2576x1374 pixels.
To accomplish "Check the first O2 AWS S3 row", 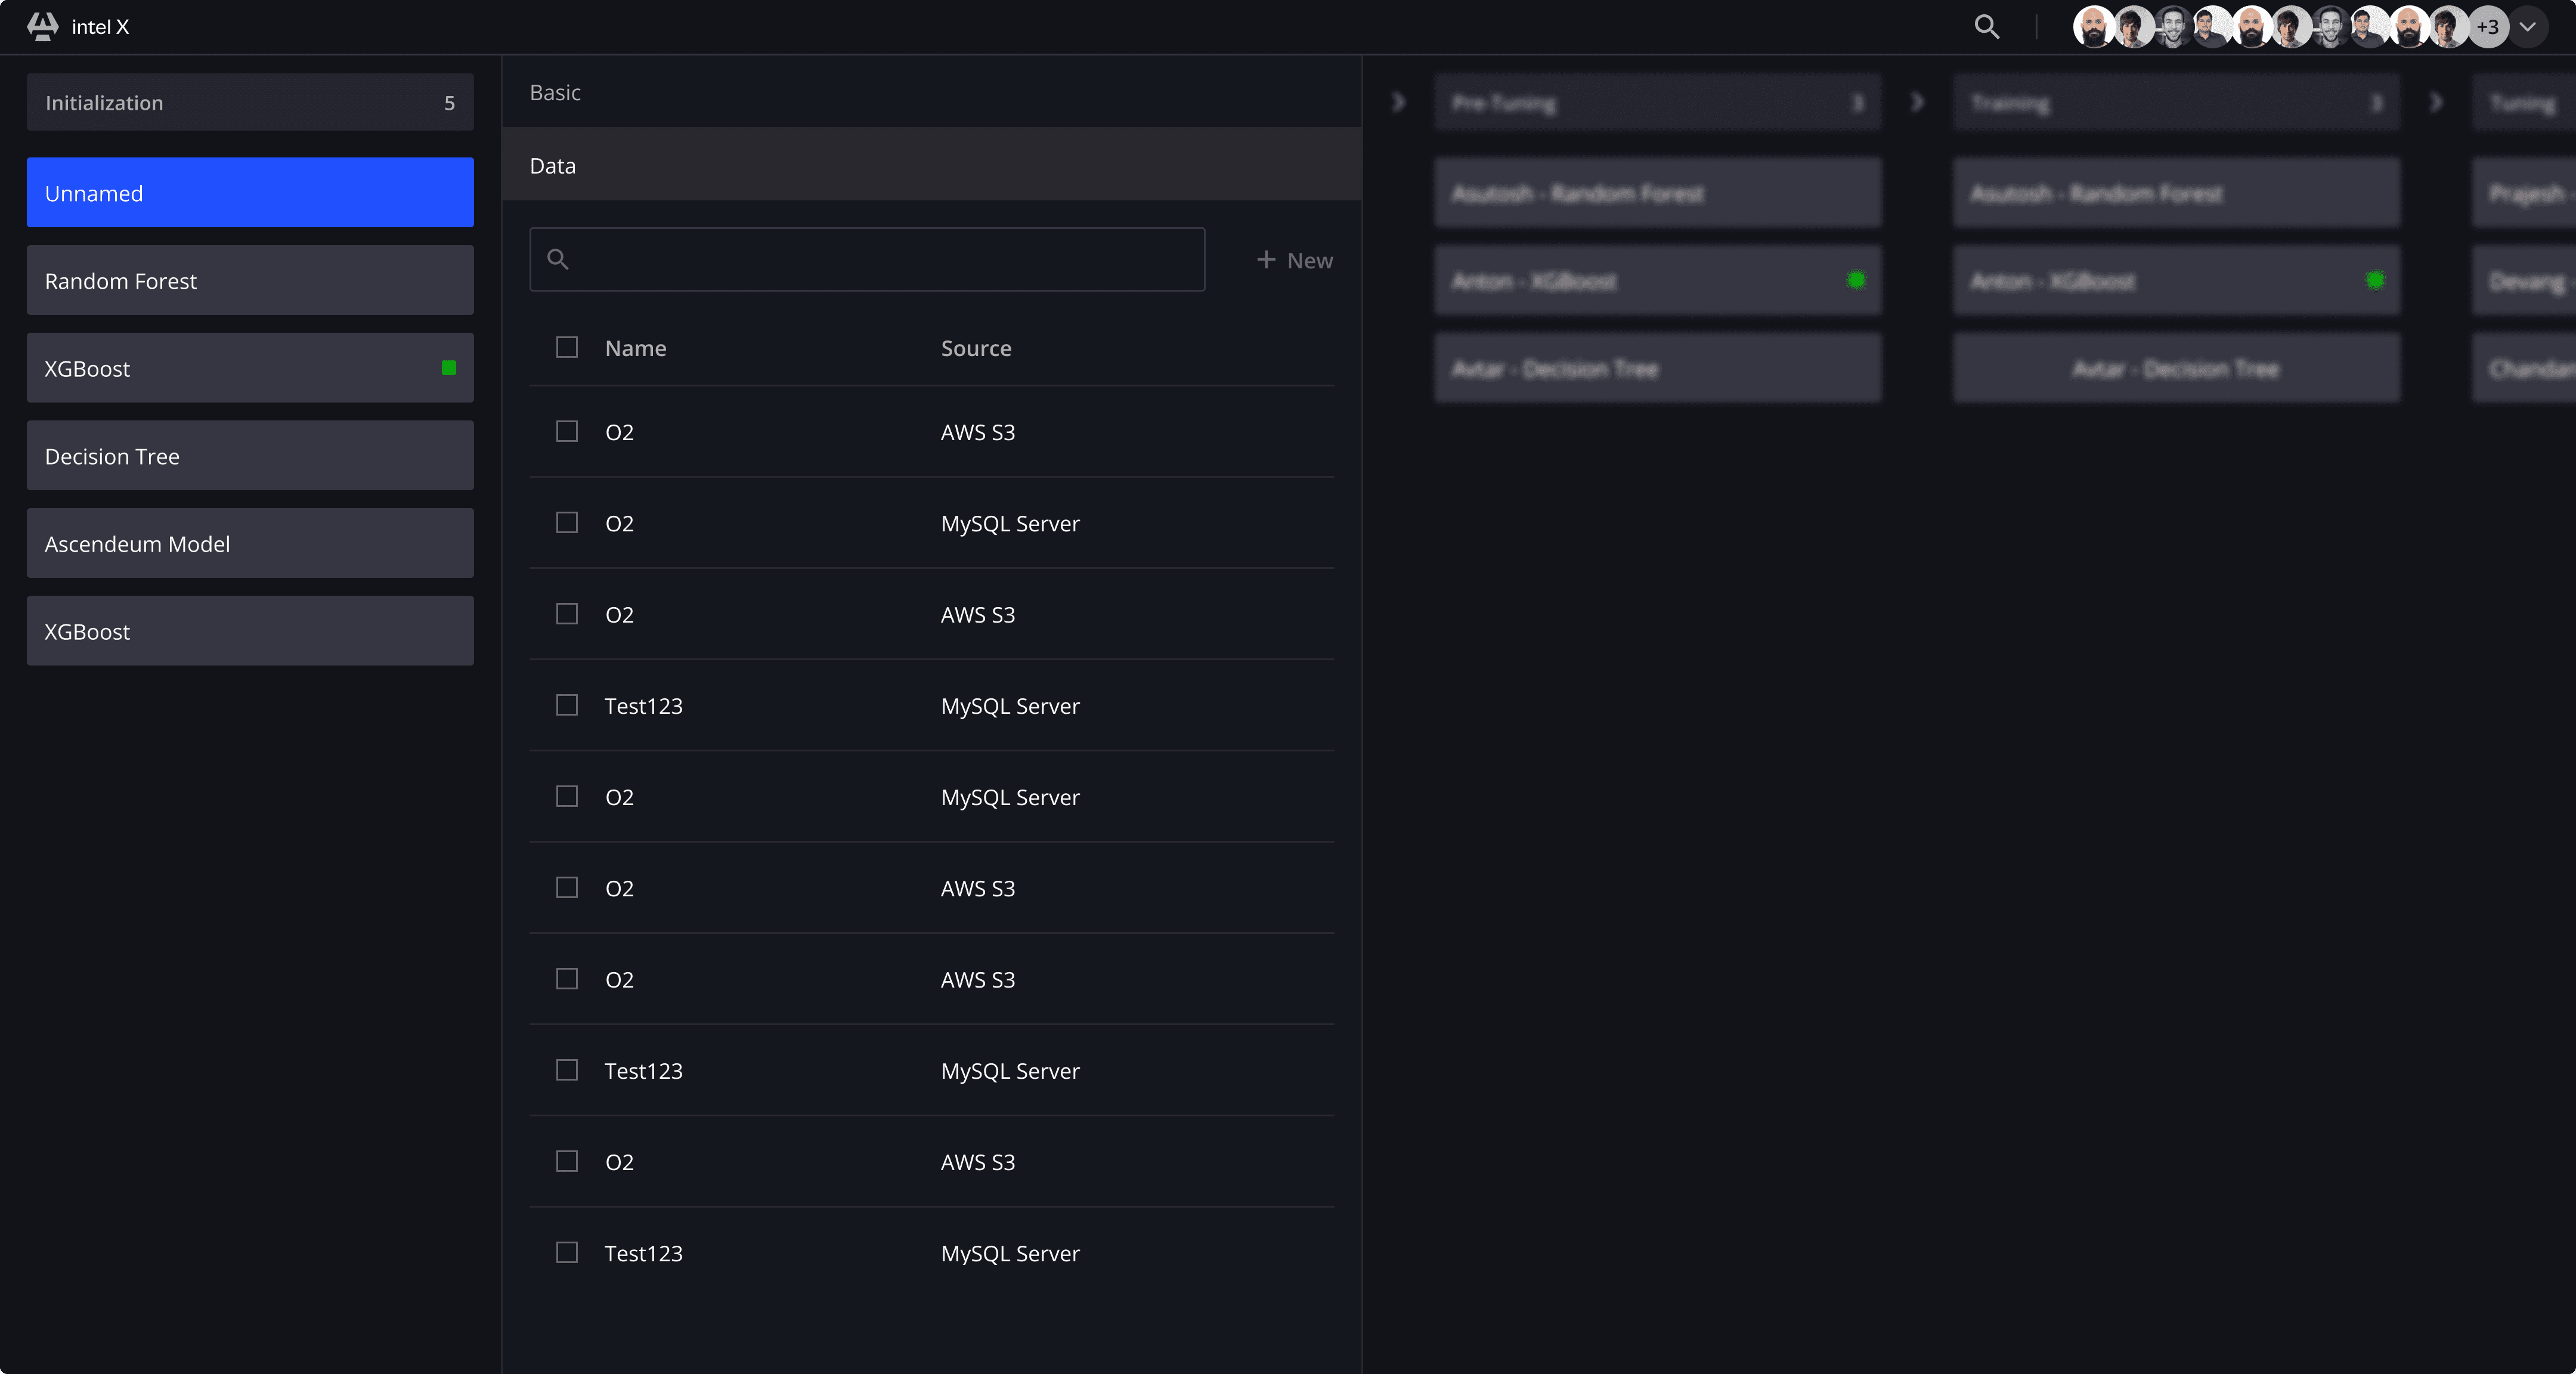I will tap(567, 431).
